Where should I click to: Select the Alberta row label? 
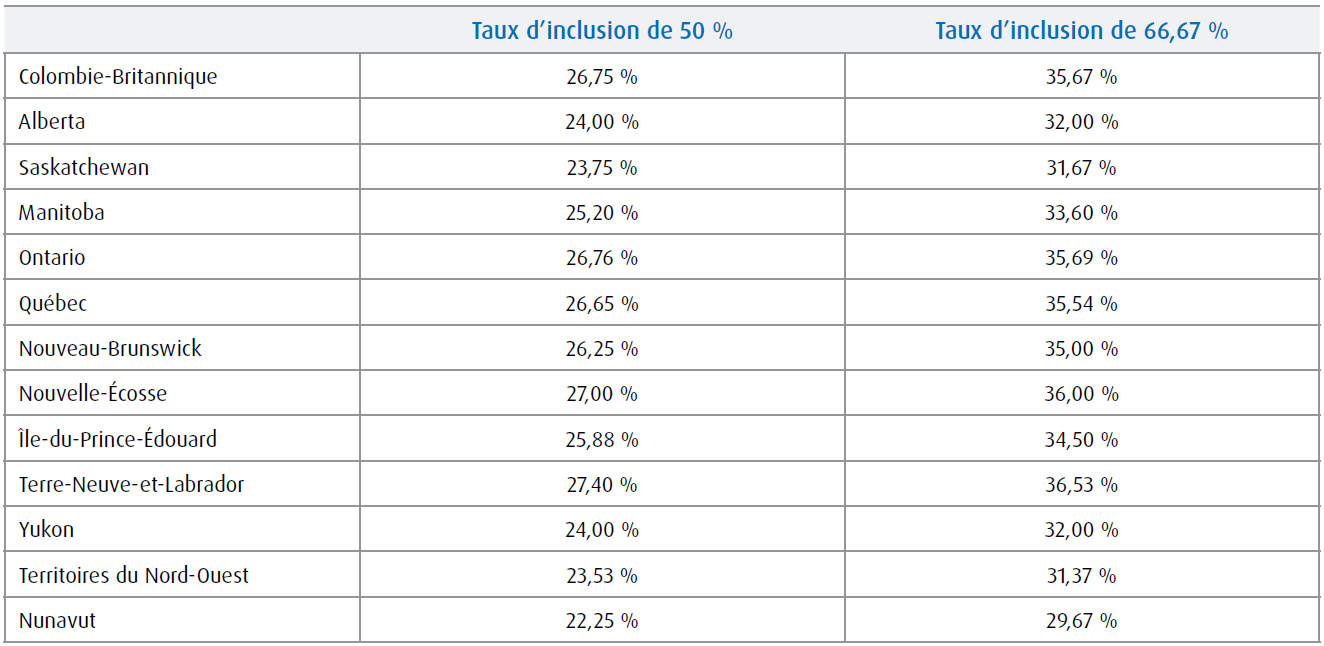[52, 122]
